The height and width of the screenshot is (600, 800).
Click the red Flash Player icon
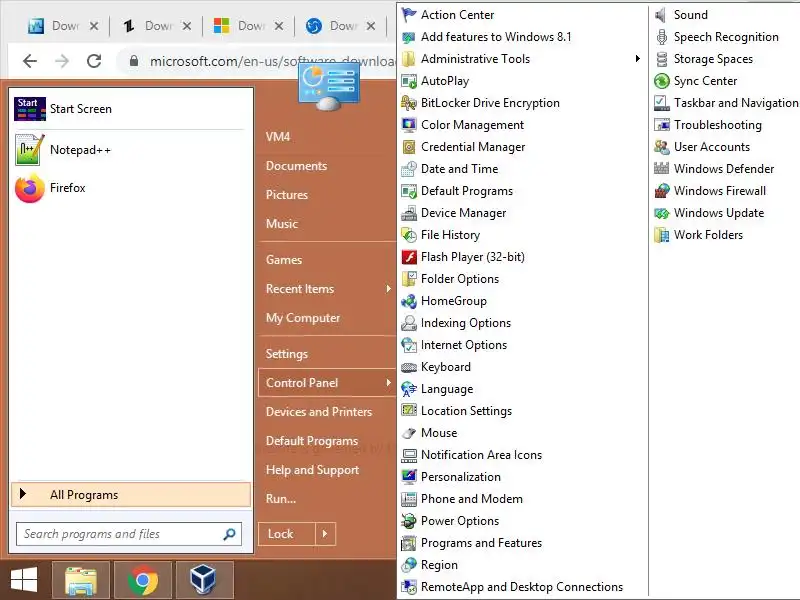(x=409, y=257)
